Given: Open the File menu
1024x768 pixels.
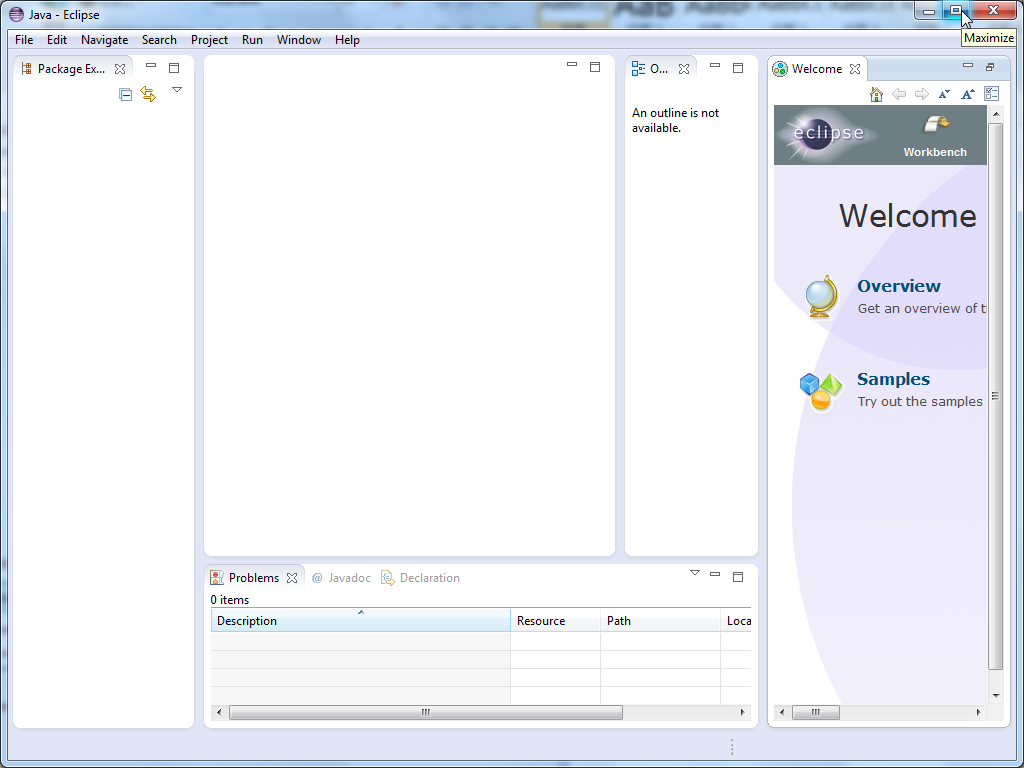Looking at the screenshot, I should point(24,40).
